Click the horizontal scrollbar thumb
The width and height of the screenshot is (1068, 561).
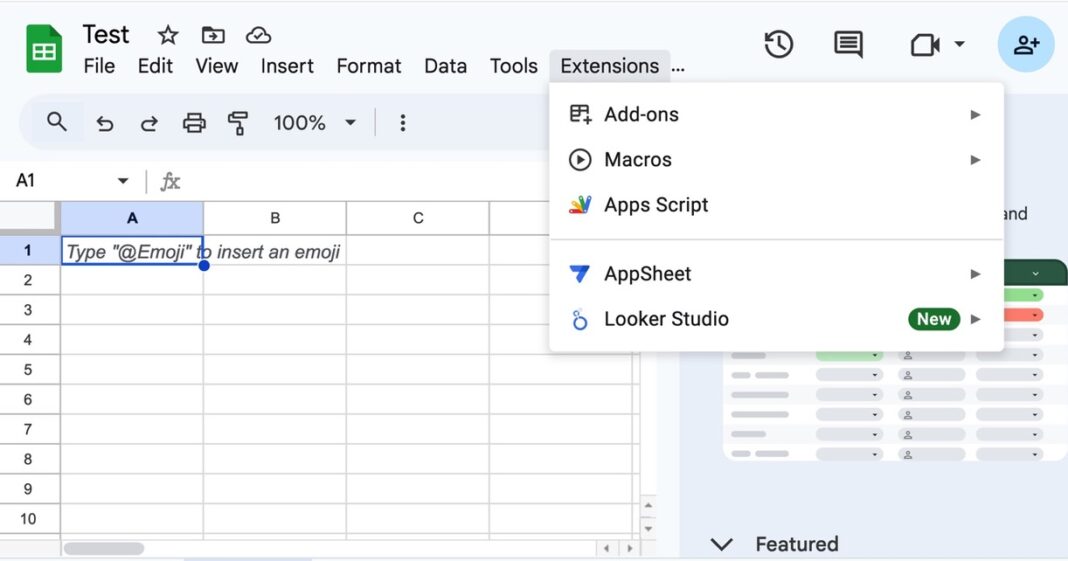104,548
